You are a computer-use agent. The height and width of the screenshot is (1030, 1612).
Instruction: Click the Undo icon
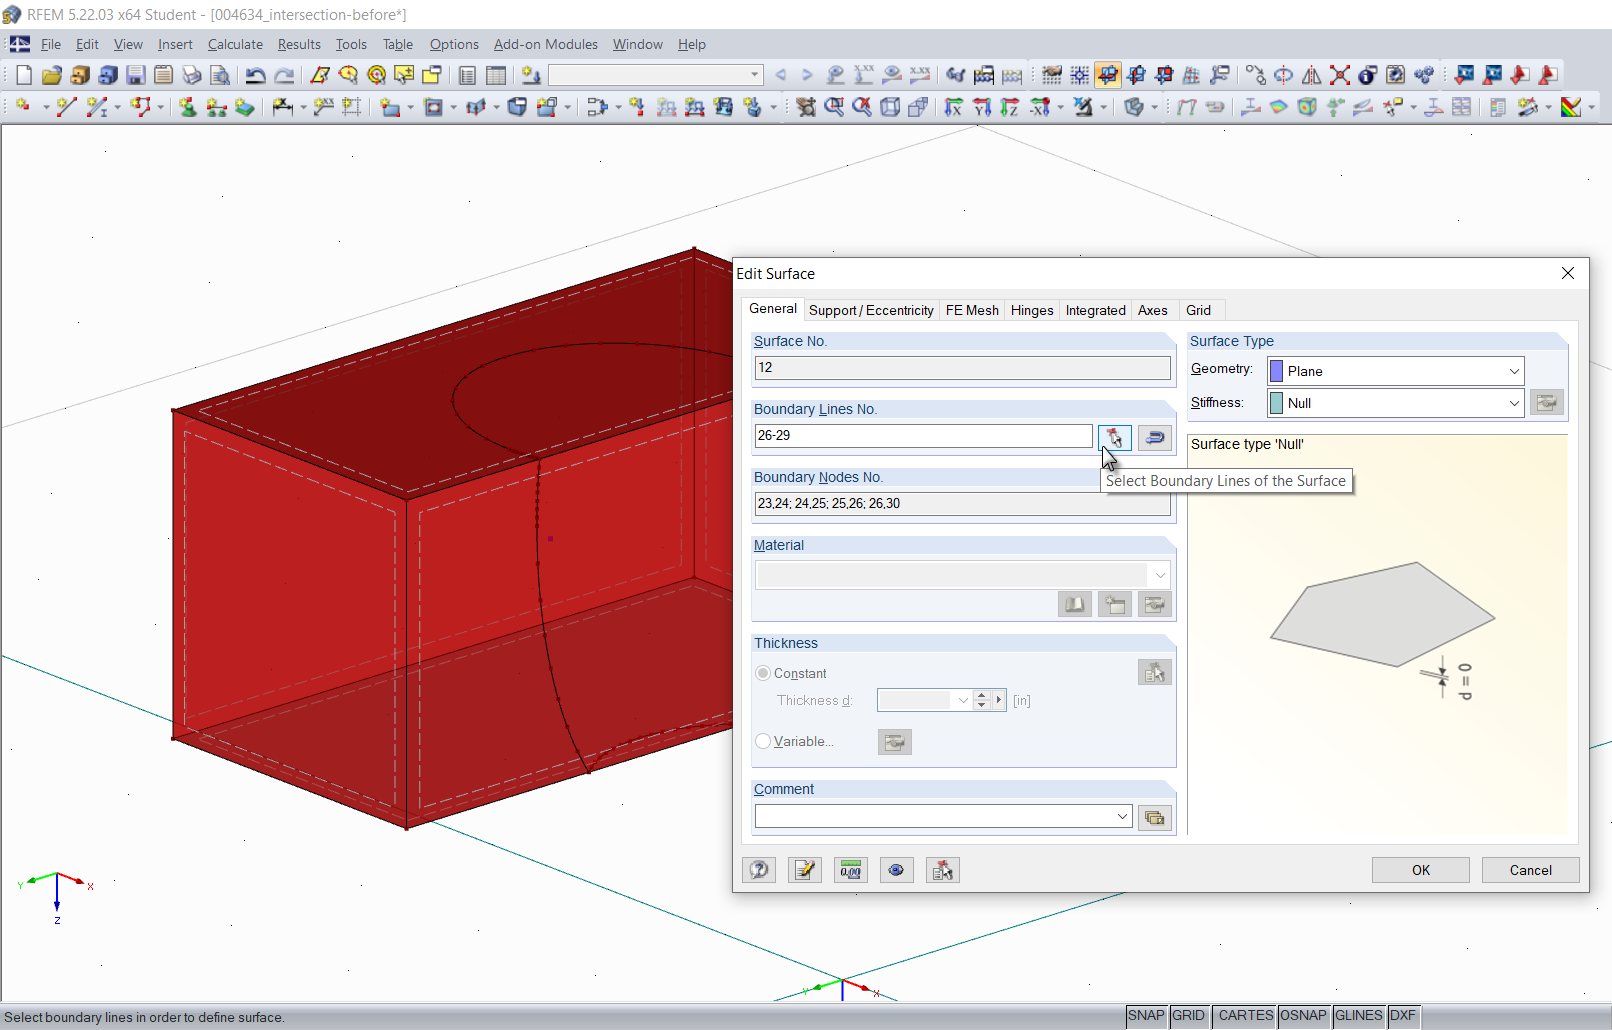pos(257,75)
